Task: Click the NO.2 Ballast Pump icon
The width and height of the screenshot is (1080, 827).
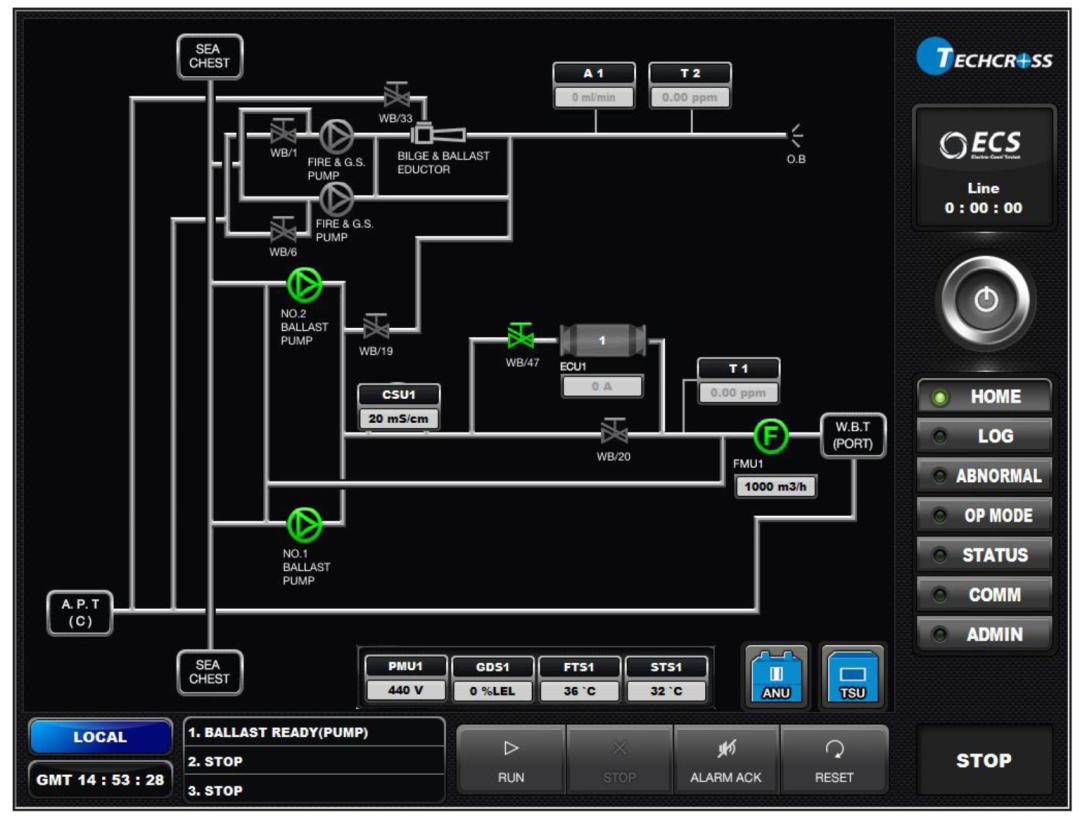Action: pos(304,285)
